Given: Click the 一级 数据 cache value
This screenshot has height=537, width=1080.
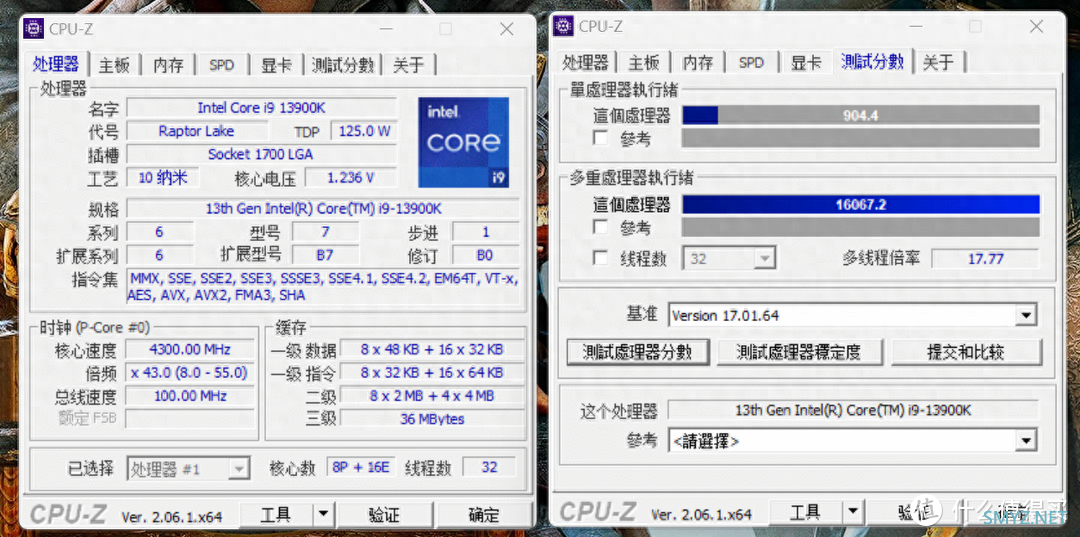Looking at the screenshot, I should coord(433,350).
